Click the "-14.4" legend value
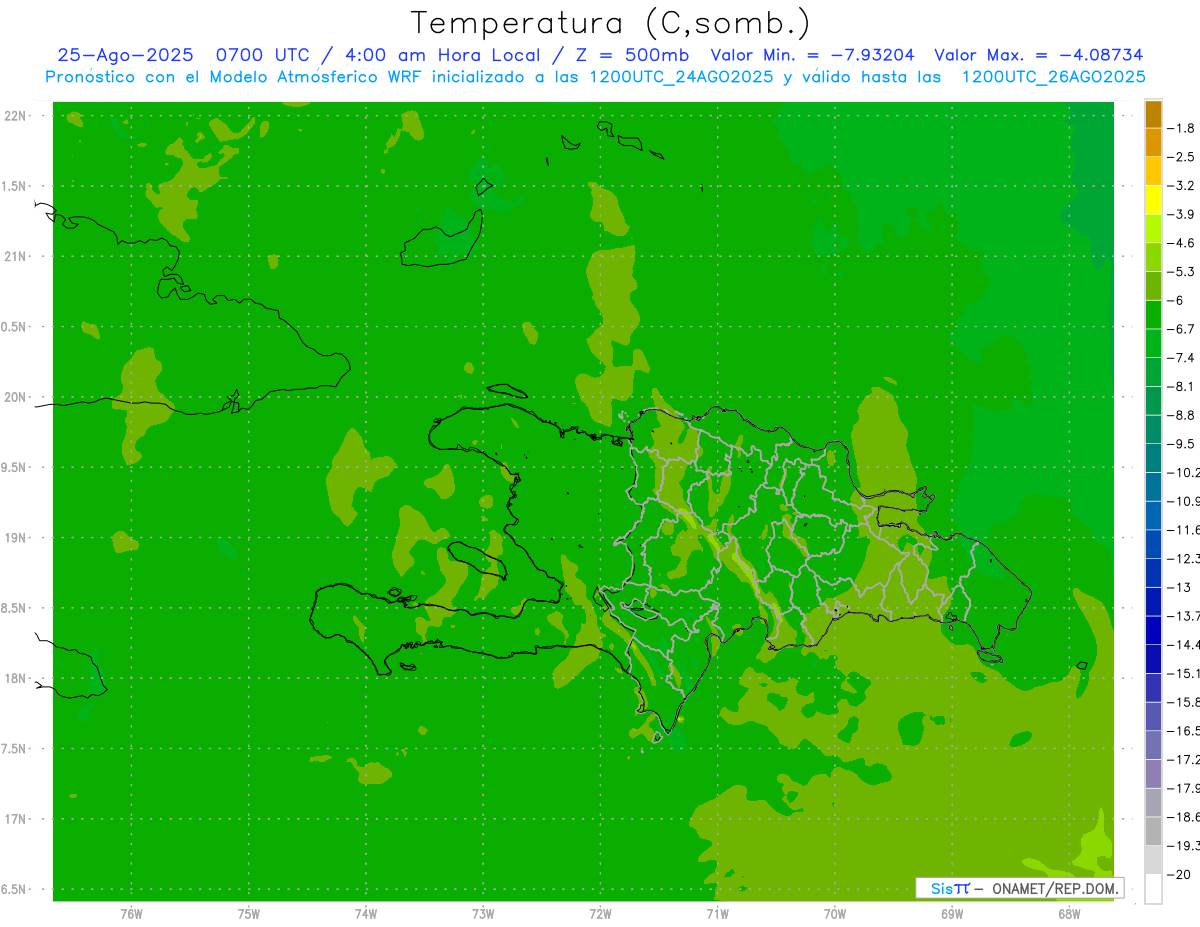This screenshot has width=1200, height=927. point(1184,644)
